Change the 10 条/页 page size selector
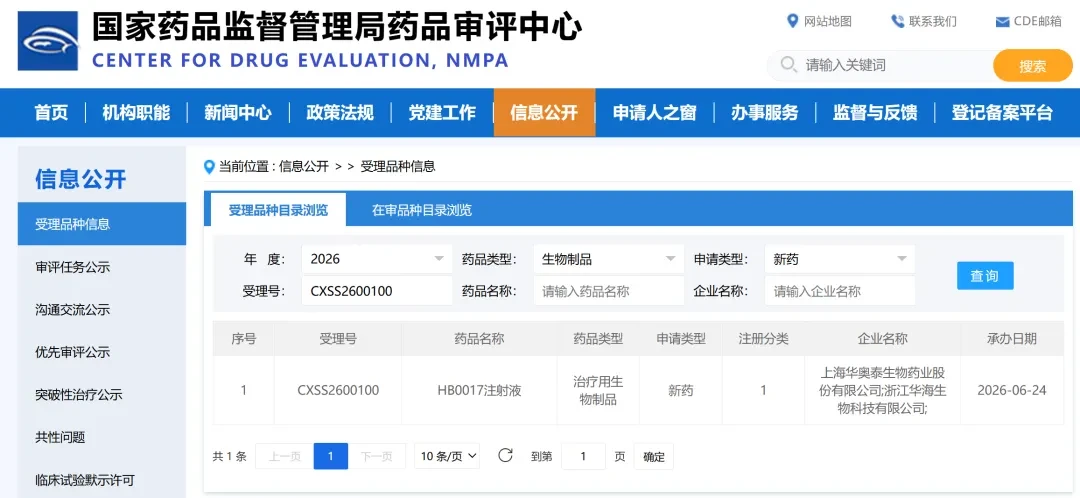 447,456
